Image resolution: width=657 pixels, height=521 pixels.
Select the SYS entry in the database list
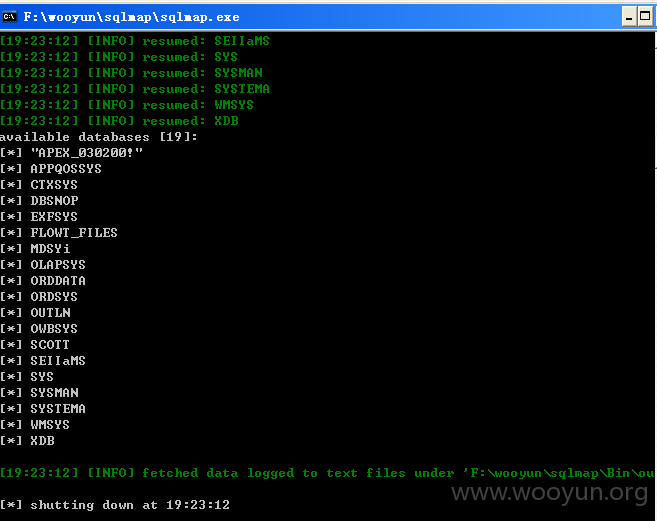coord(27,377)
